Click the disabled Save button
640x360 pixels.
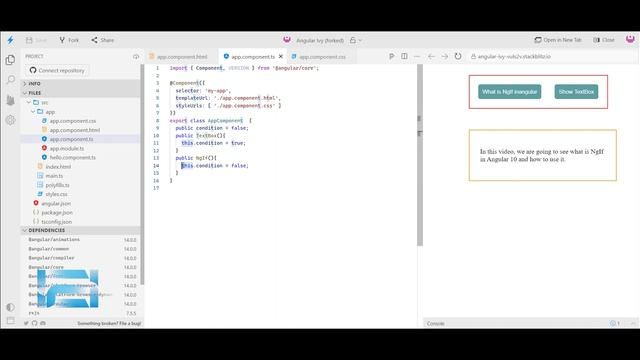tap(36, 40)
